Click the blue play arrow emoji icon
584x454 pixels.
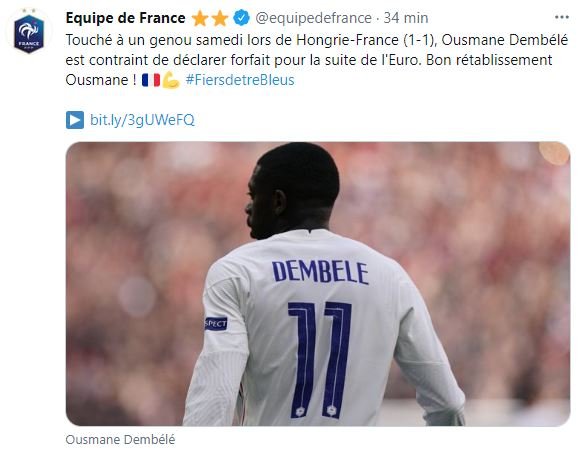(x=75, y=120)
